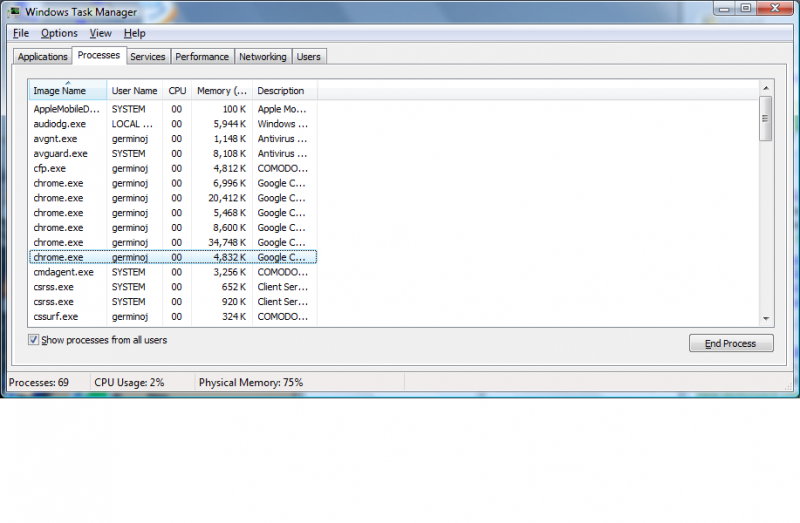Open the Performance tab
This screenshot has width=800, height=523.
pyautogui.click(x=202, y=57)
